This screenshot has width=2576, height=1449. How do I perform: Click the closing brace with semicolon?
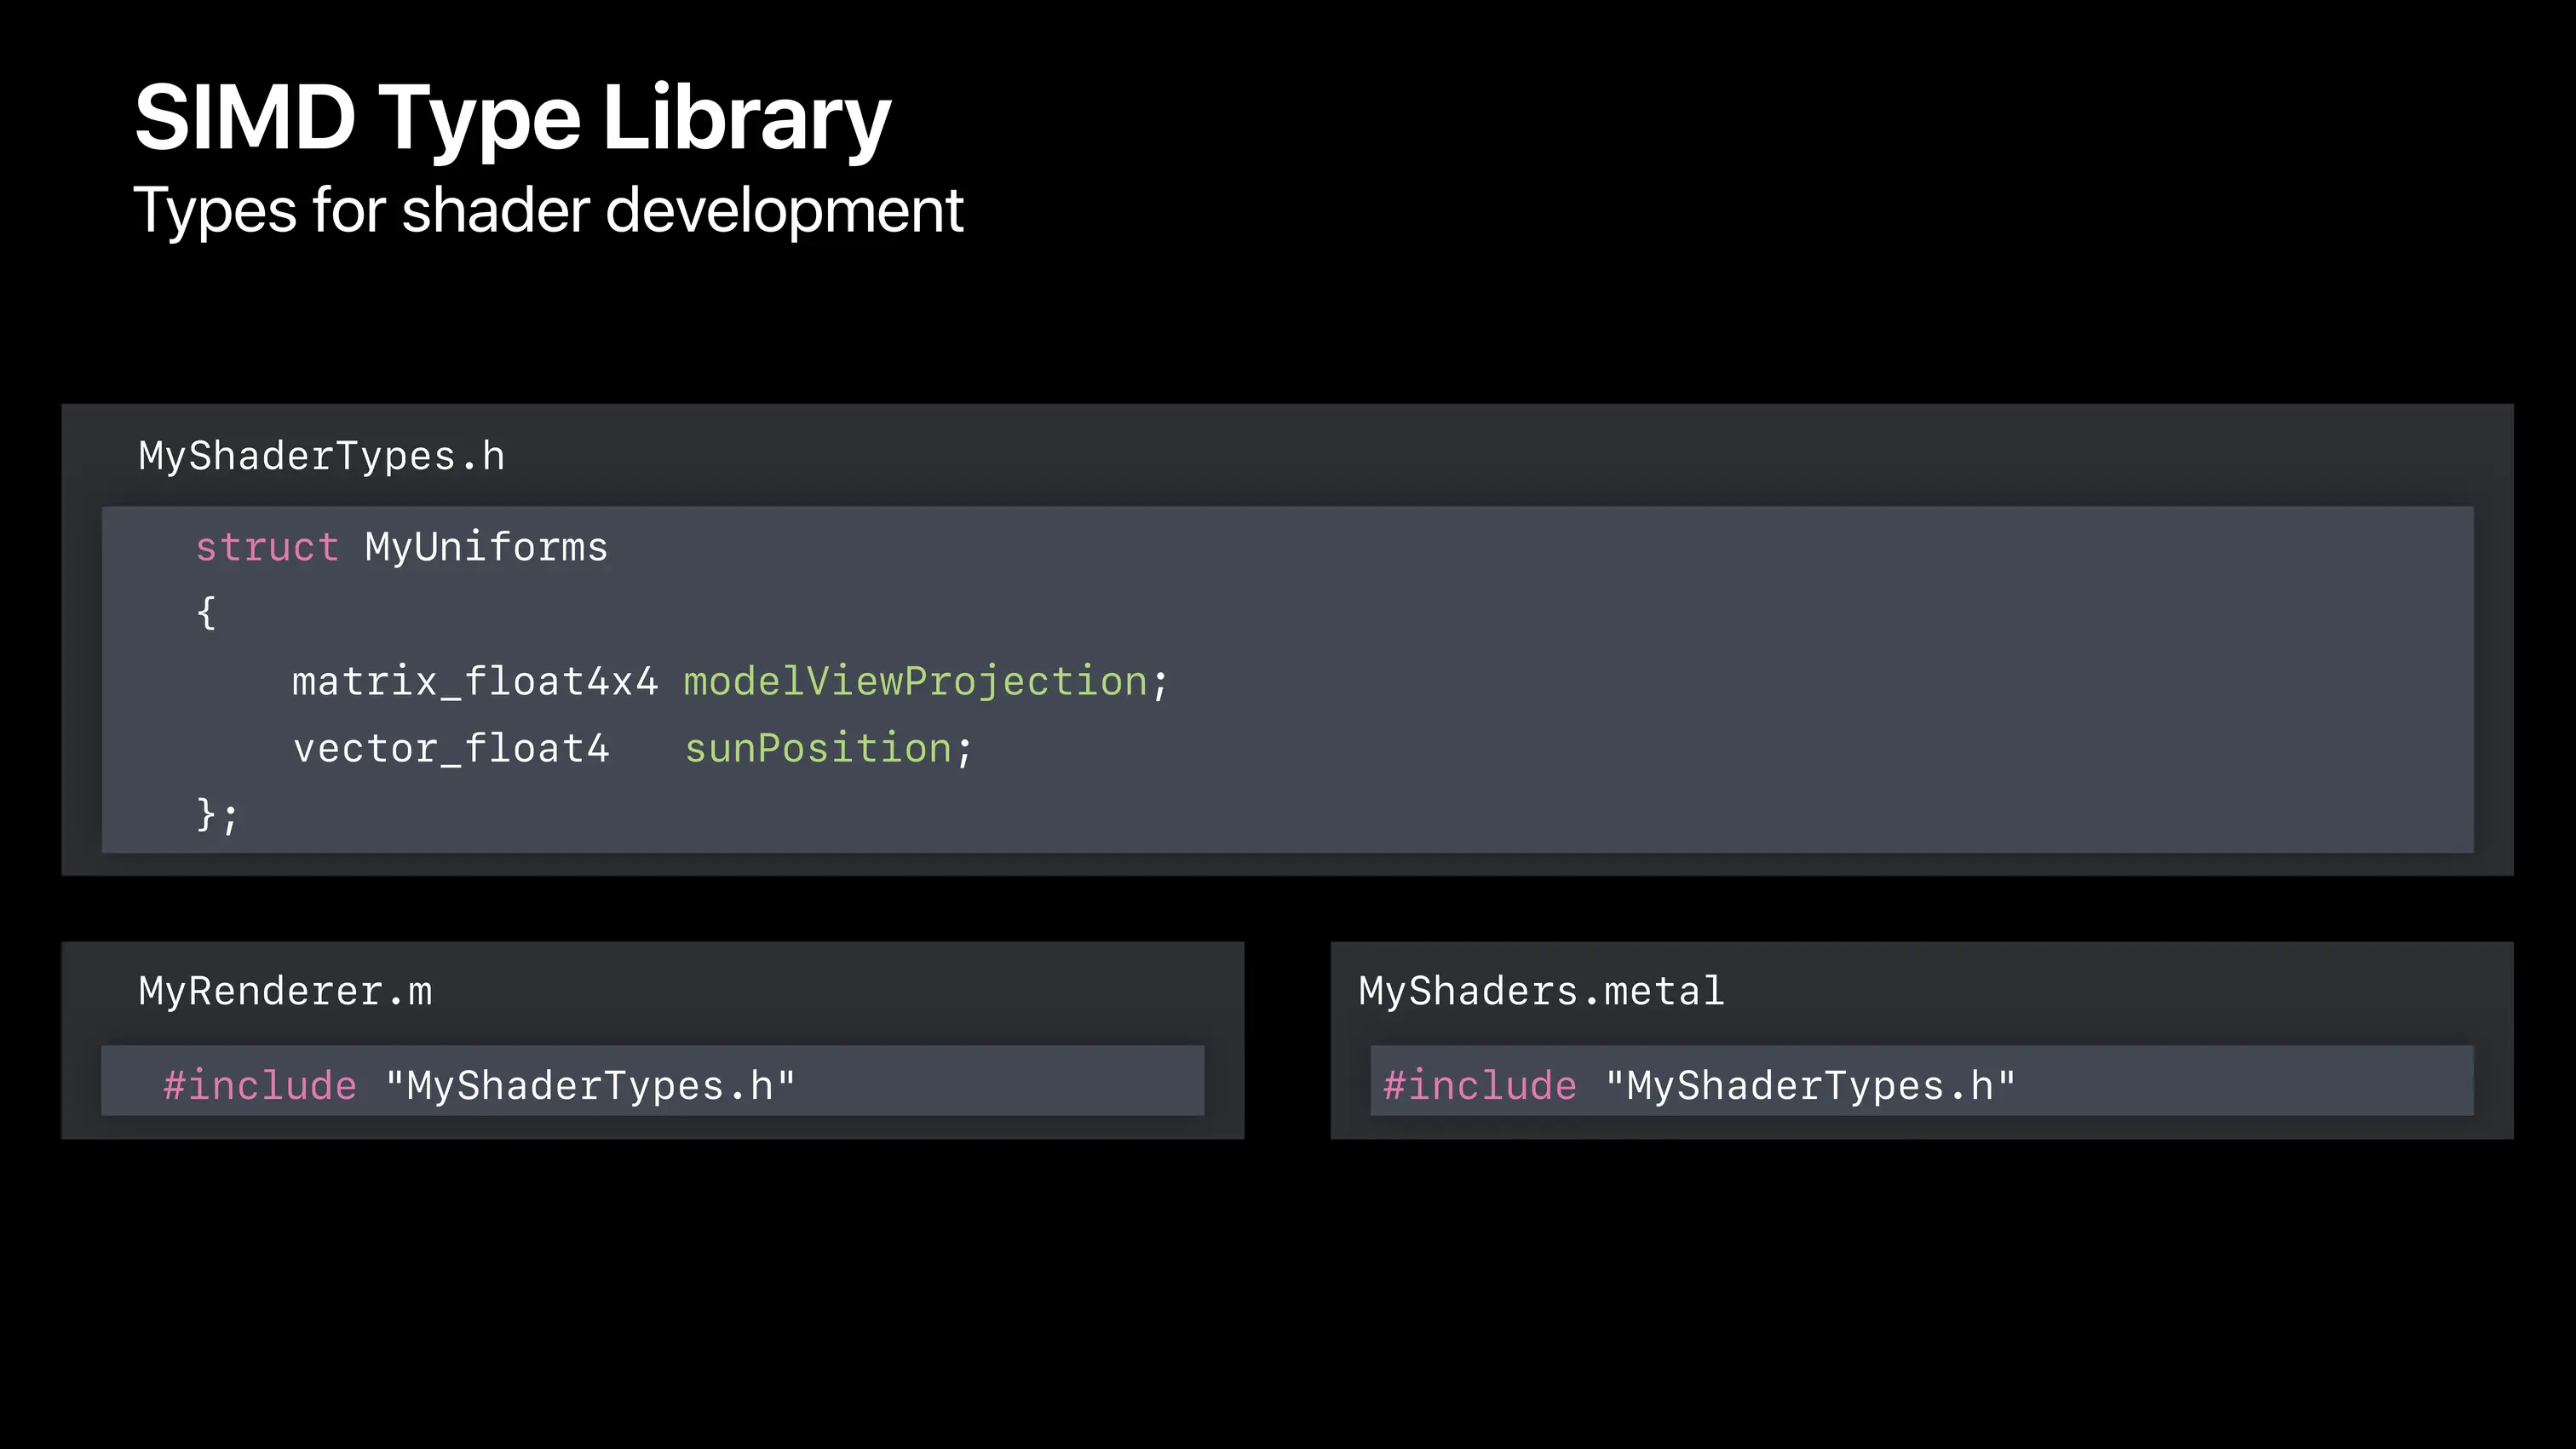pos(217,815)
